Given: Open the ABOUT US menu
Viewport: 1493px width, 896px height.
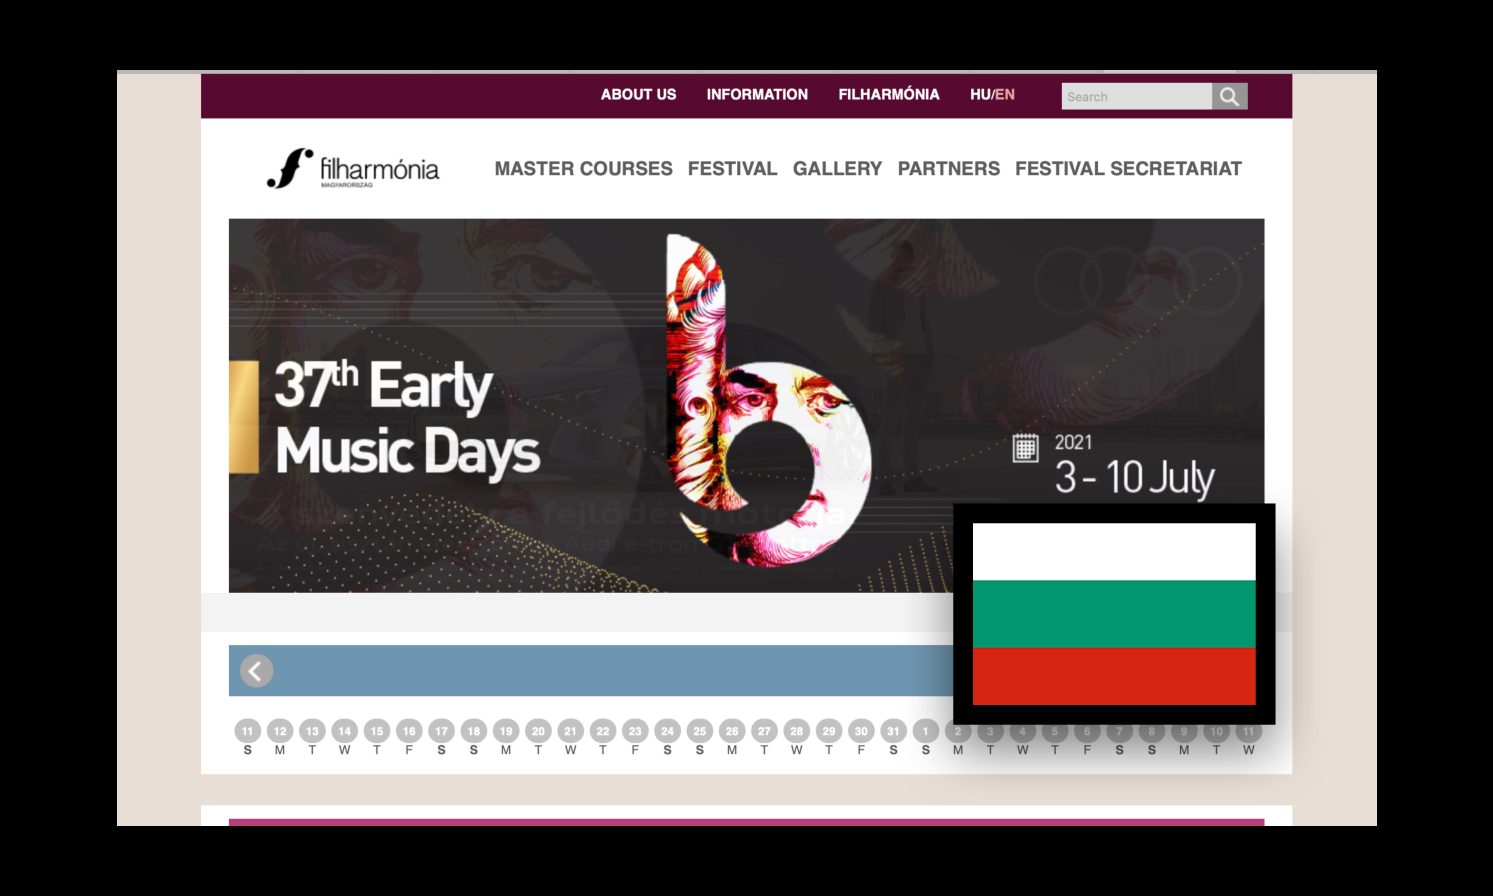Looking at the screenshot, I should [x=638, y=94].
